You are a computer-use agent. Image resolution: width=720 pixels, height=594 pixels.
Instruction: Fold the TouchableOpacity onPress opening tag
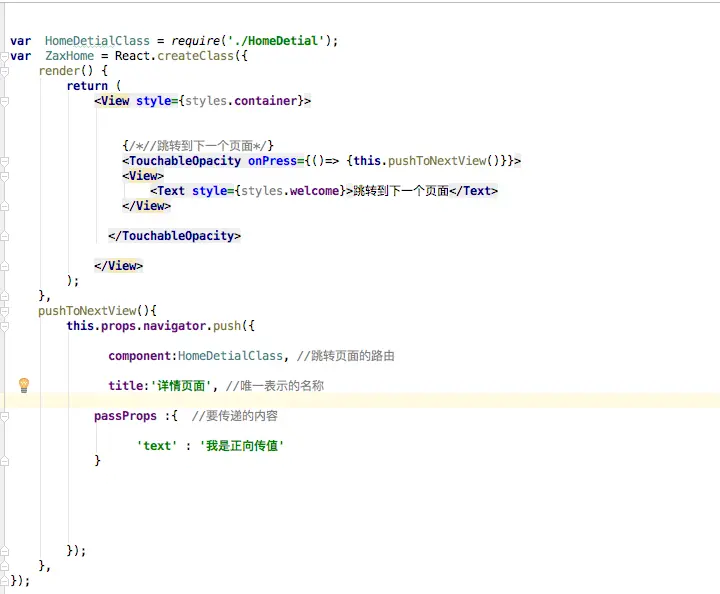pyautogui.click(x=4, y=161)
